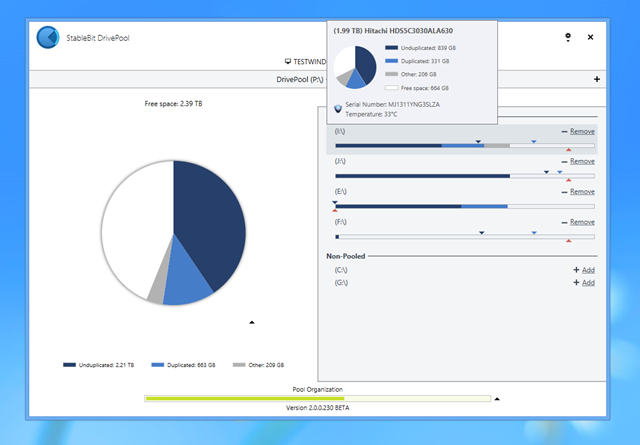
Task: Click the plus icon on the DrivePool (P:\) bar
Action: coord(597,79)
